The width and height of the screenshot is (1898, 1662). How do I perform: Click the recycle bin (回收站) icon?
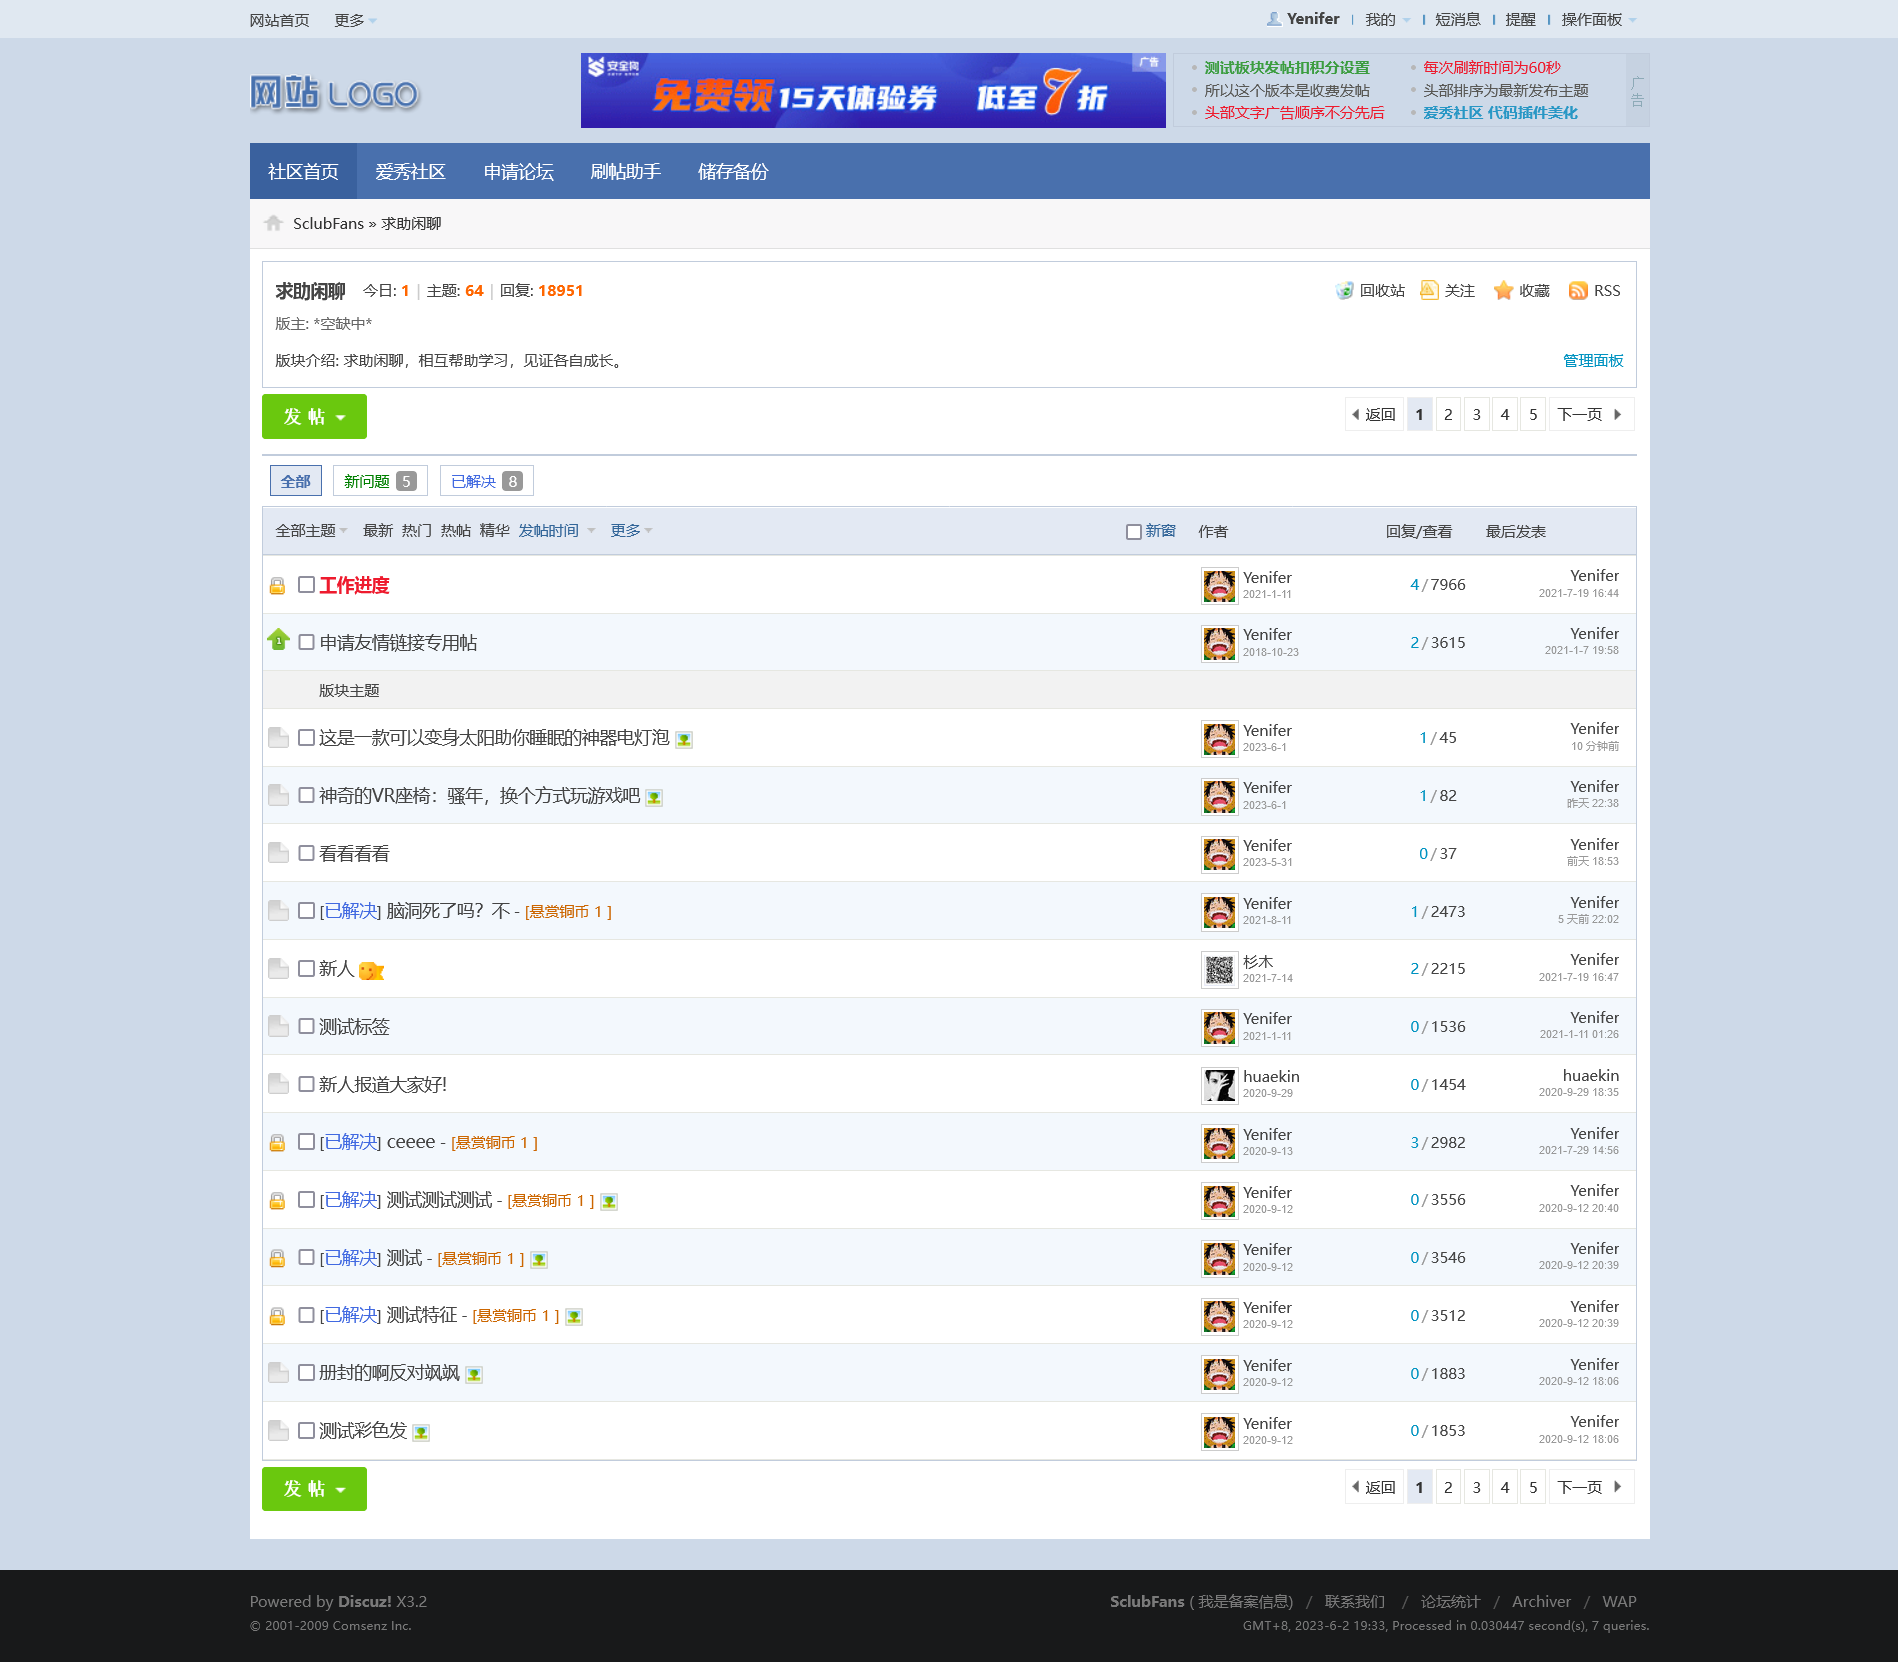coord(1344,291)
